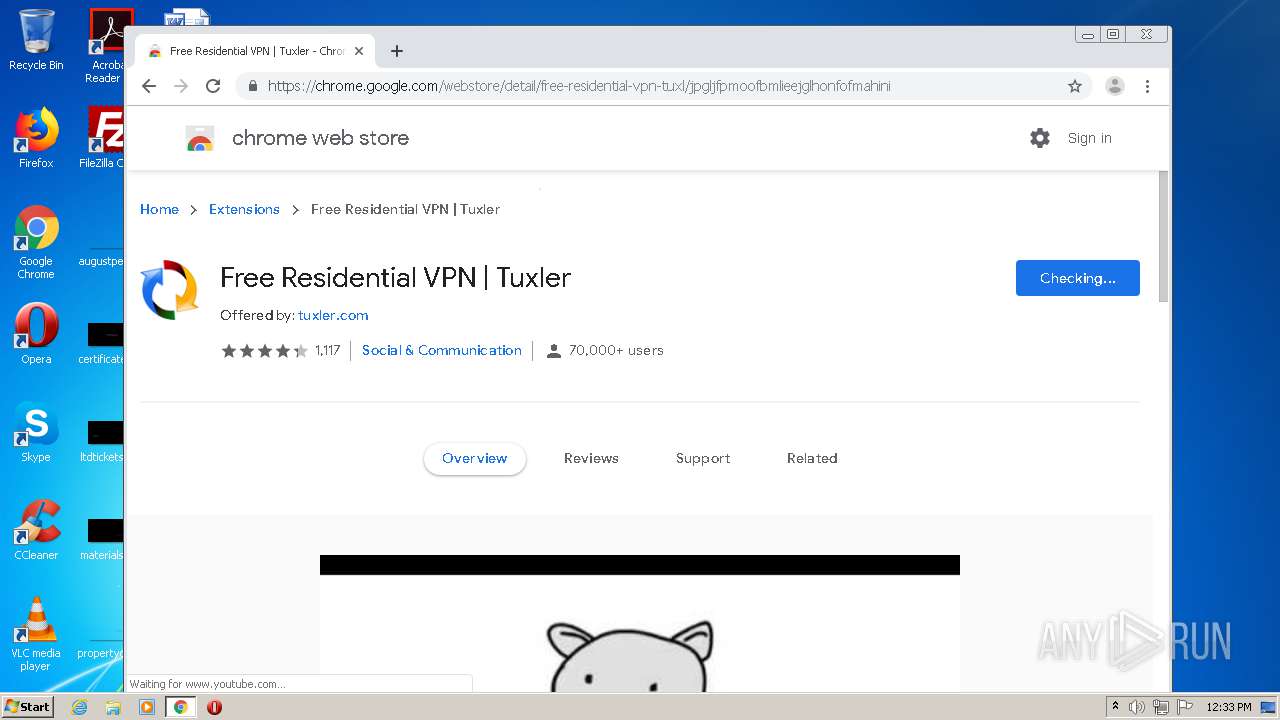Open Windows Explorer from taskbar
Image resolution: width=1280 pixels, height=720 pixels.
coord(113,707)
